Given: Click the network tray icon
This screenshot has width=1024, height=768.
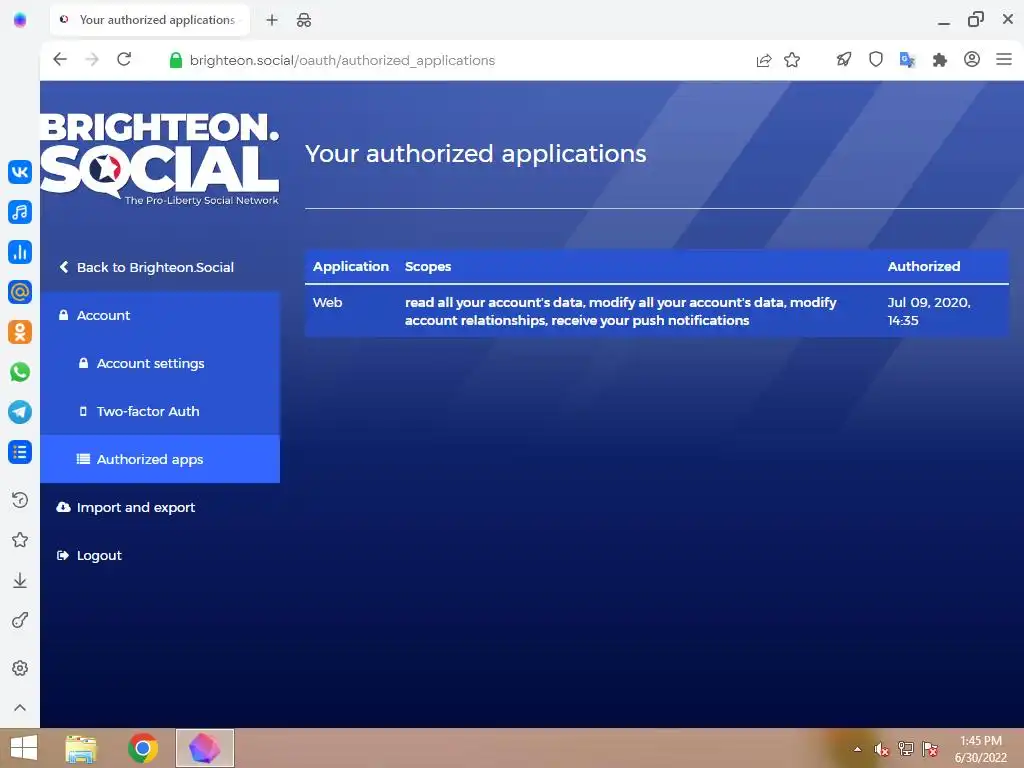Looking at the screenshot, I should [906, 749].
